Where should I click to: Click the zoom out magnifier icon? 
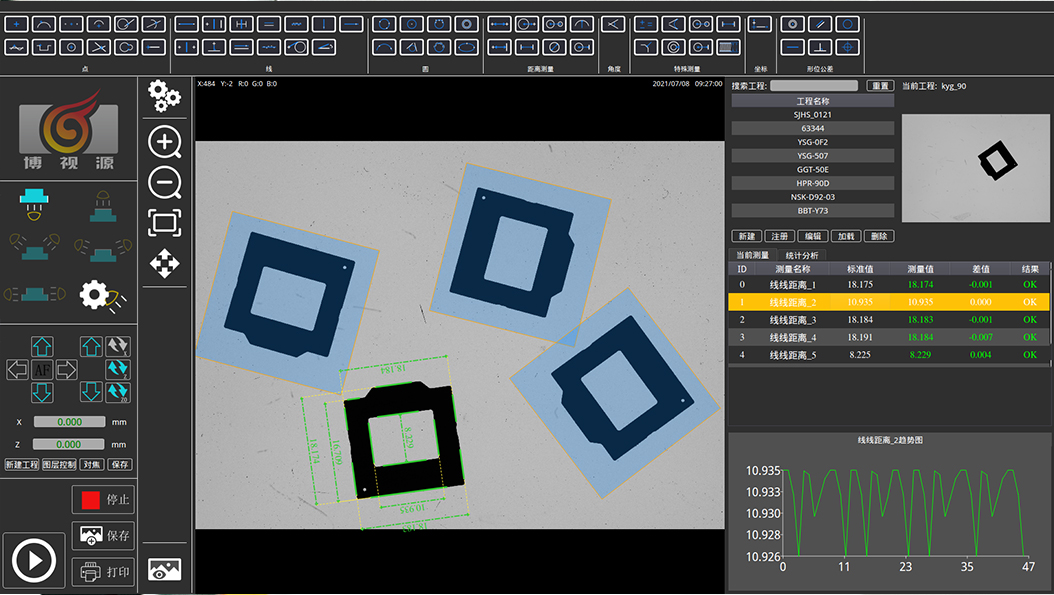click(x=164, y=183)
